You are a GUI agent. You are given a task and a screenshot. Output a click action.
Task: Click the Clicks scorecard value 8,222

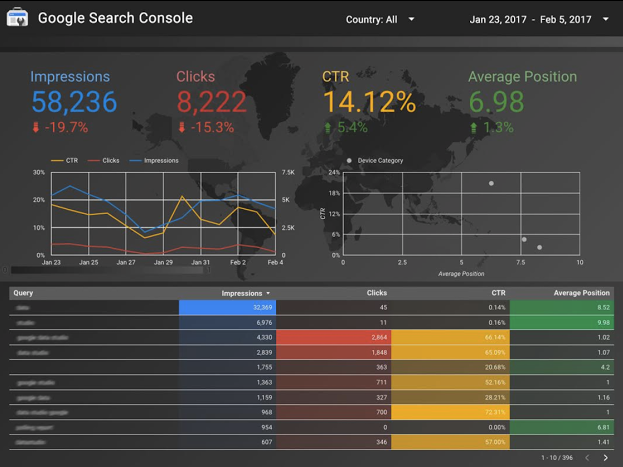(x=211, y=102)
